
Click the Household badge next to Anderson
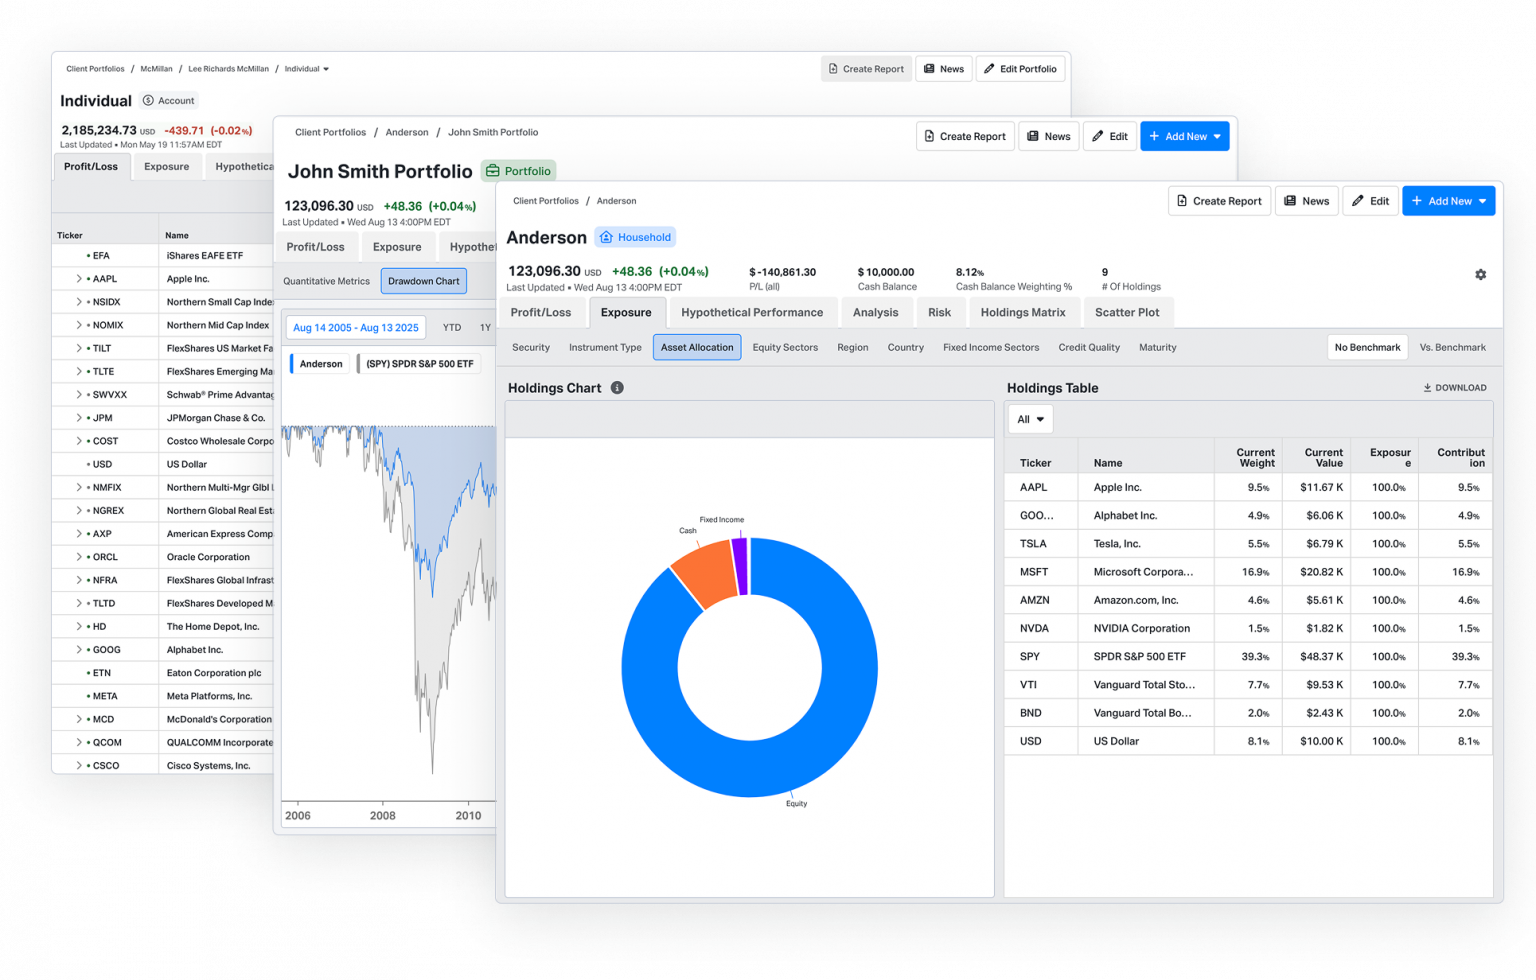pos(635,237)
